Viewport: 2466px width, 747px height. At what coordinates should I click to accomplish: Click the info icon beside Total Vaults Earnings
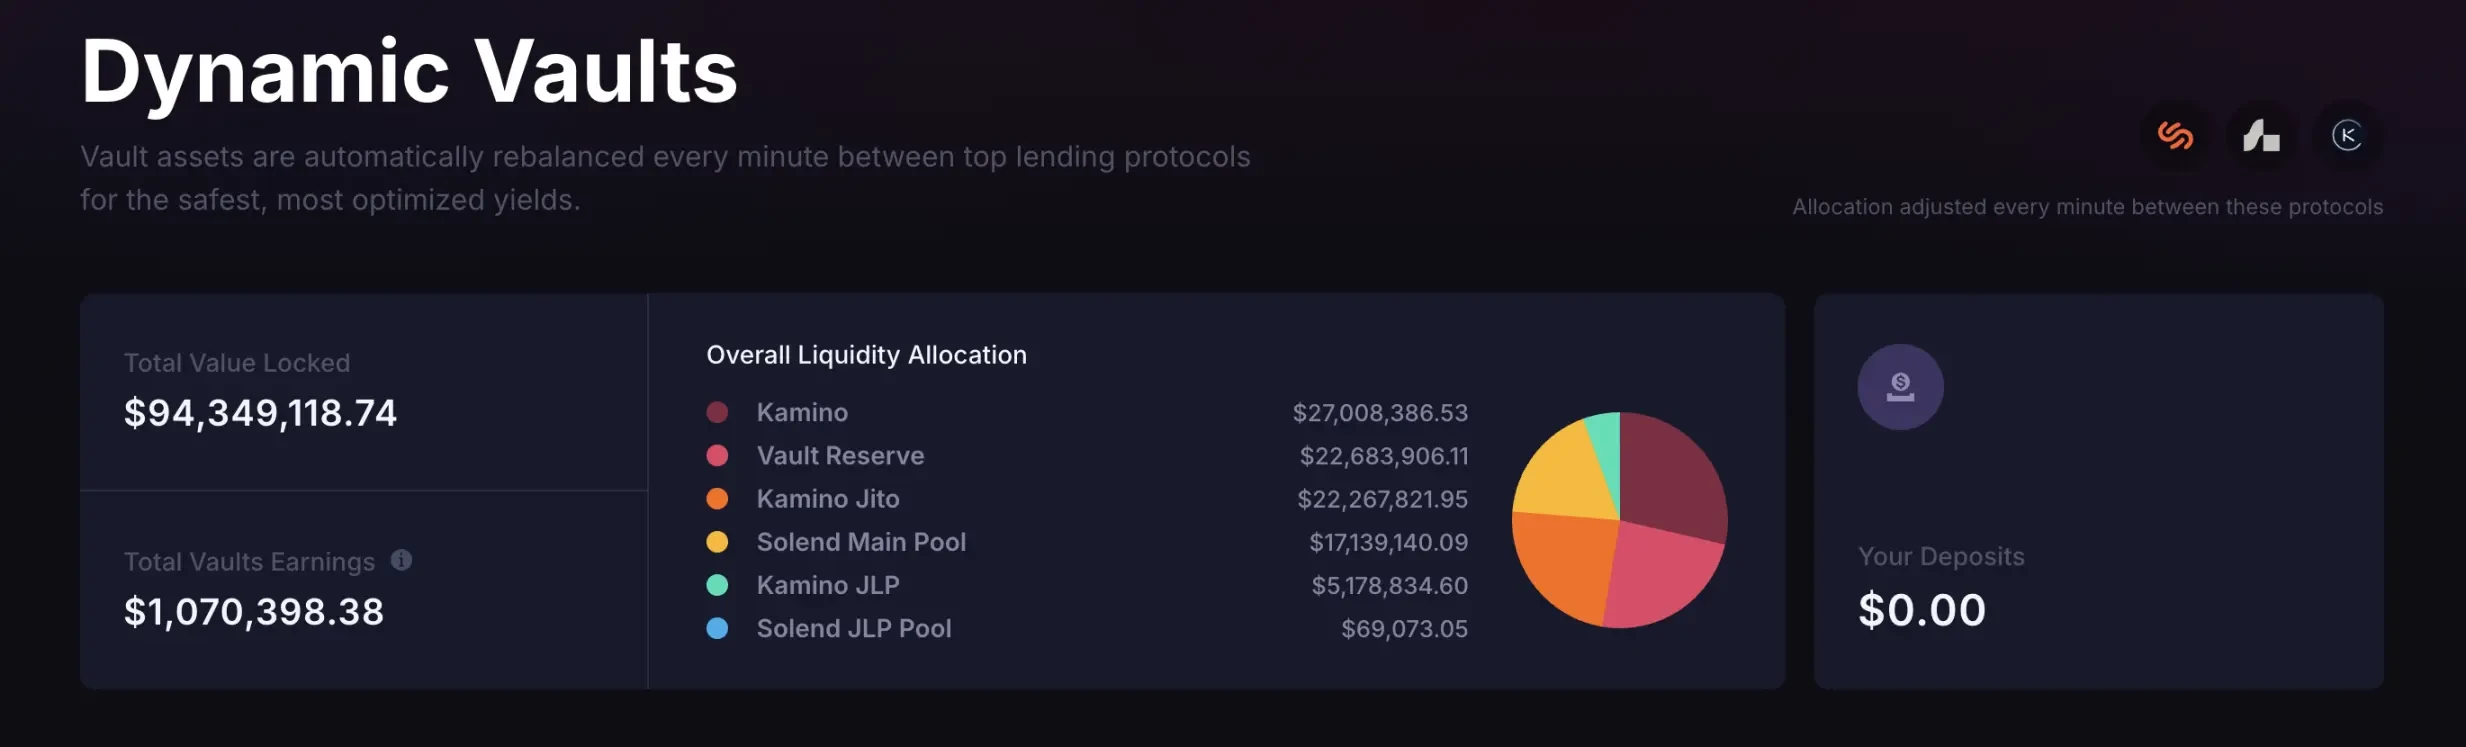[400, 561]
